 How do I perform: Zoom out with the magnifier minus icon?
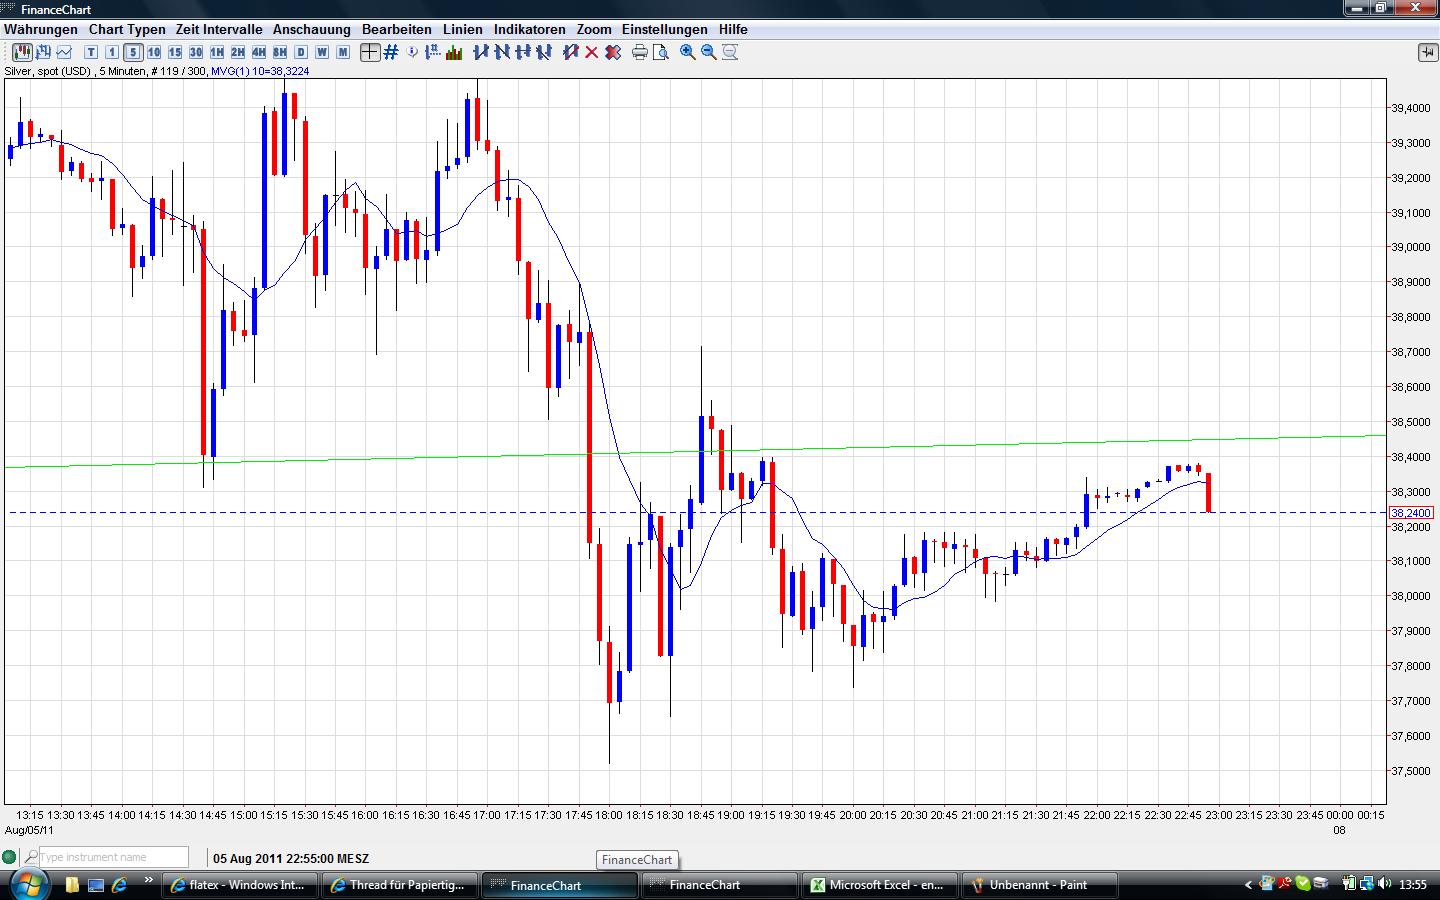click(709, 52)
